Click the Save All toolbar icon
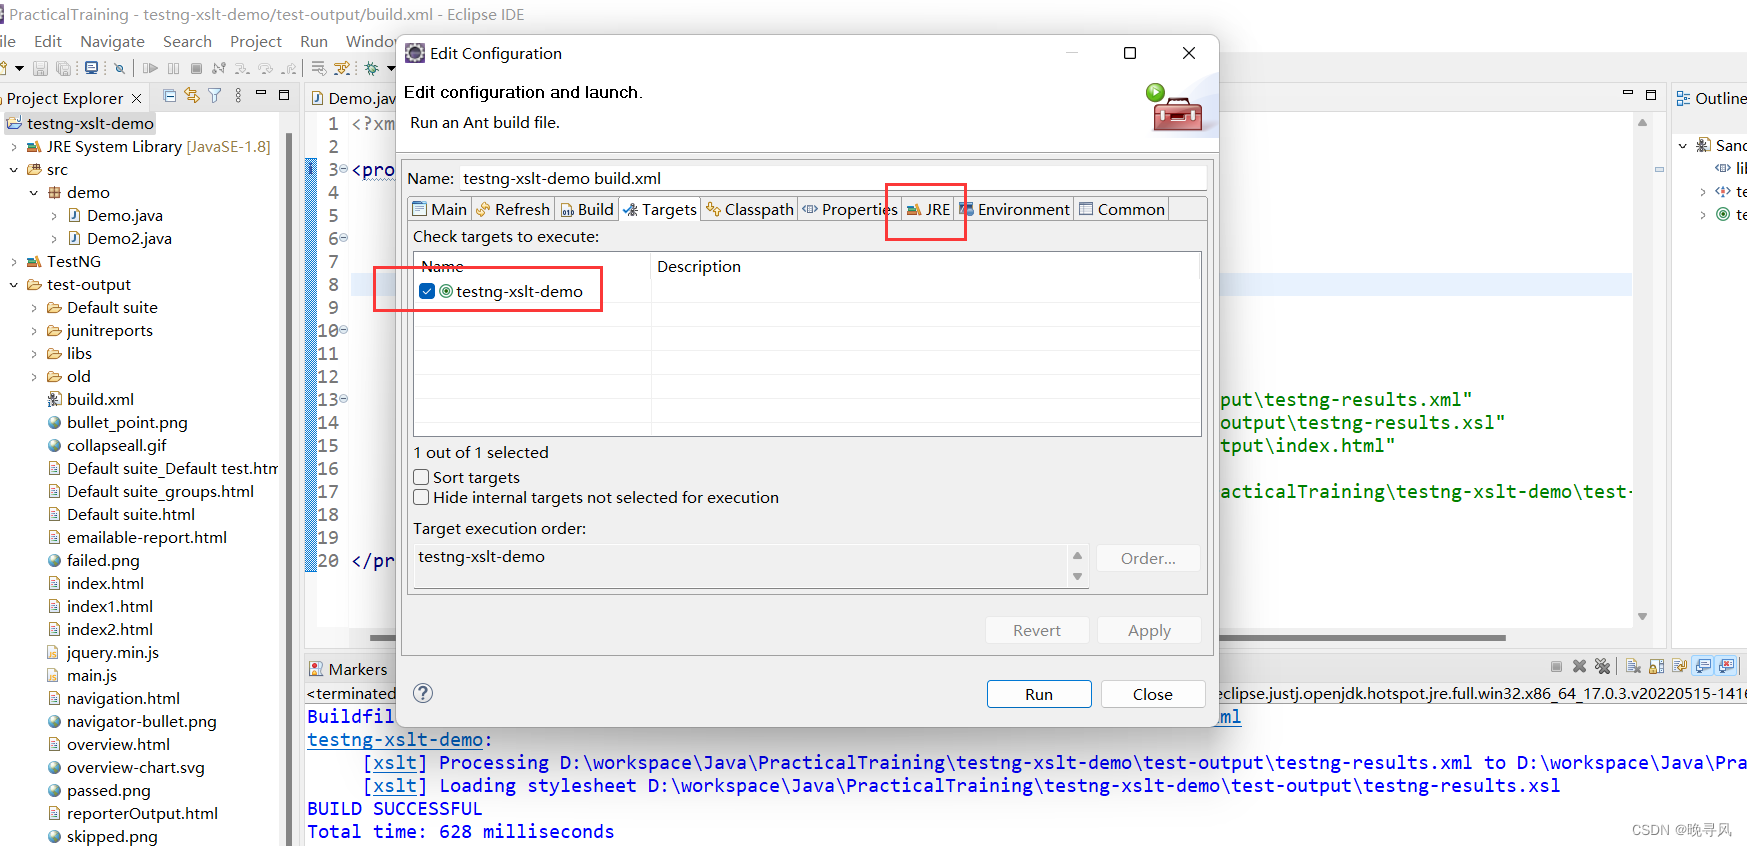Viewport: 1747px width, 846px height. pos(63,68)
